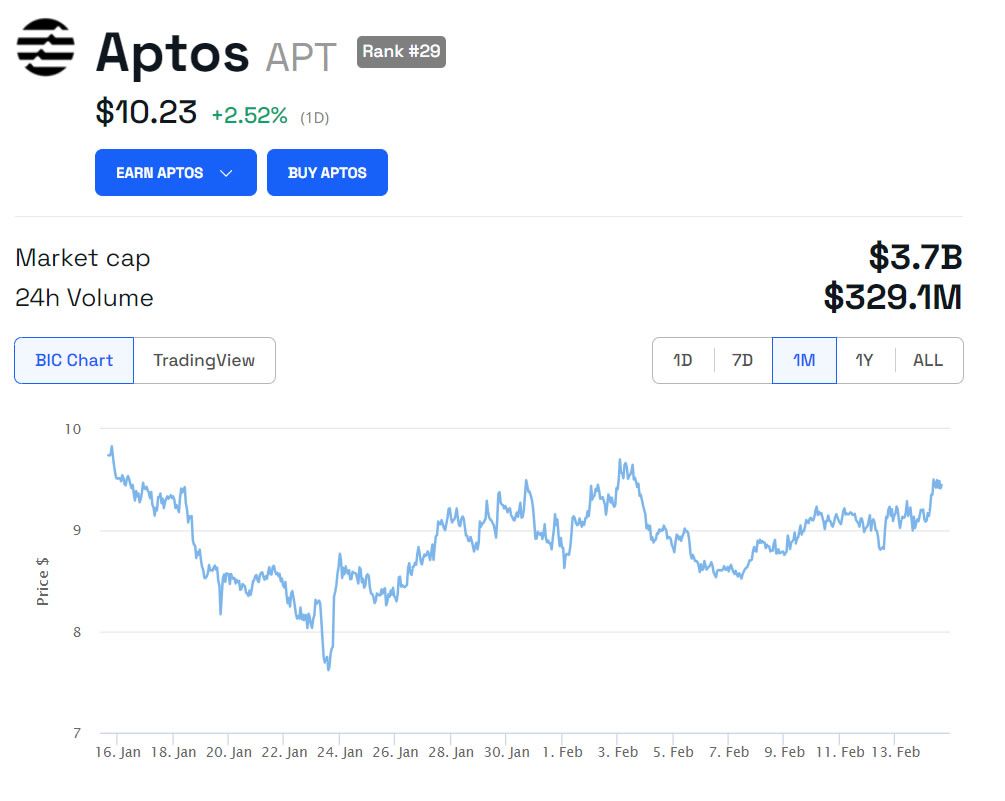Switch to the BIC Chart tab
1005x801 pixels.
[x=74, y=360]
